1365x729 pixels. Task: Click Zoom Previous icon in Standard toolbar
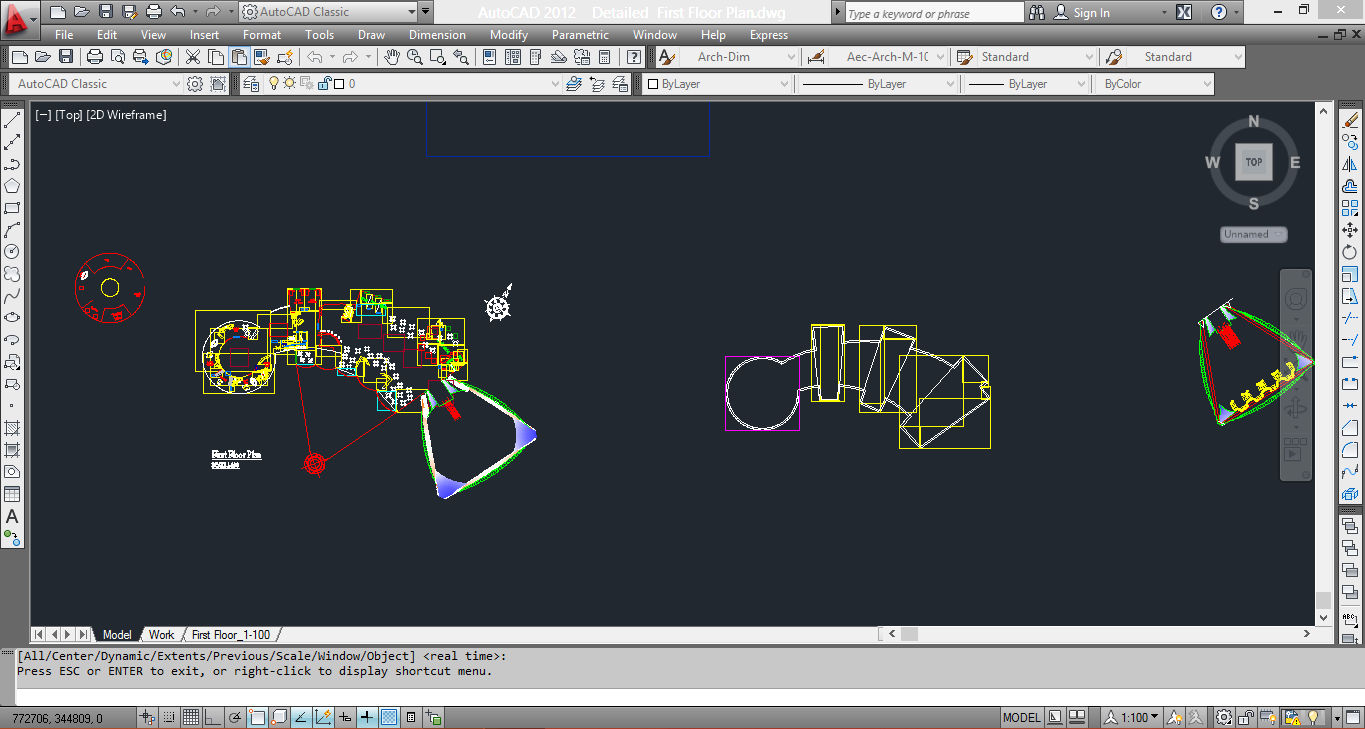point(459,57)
